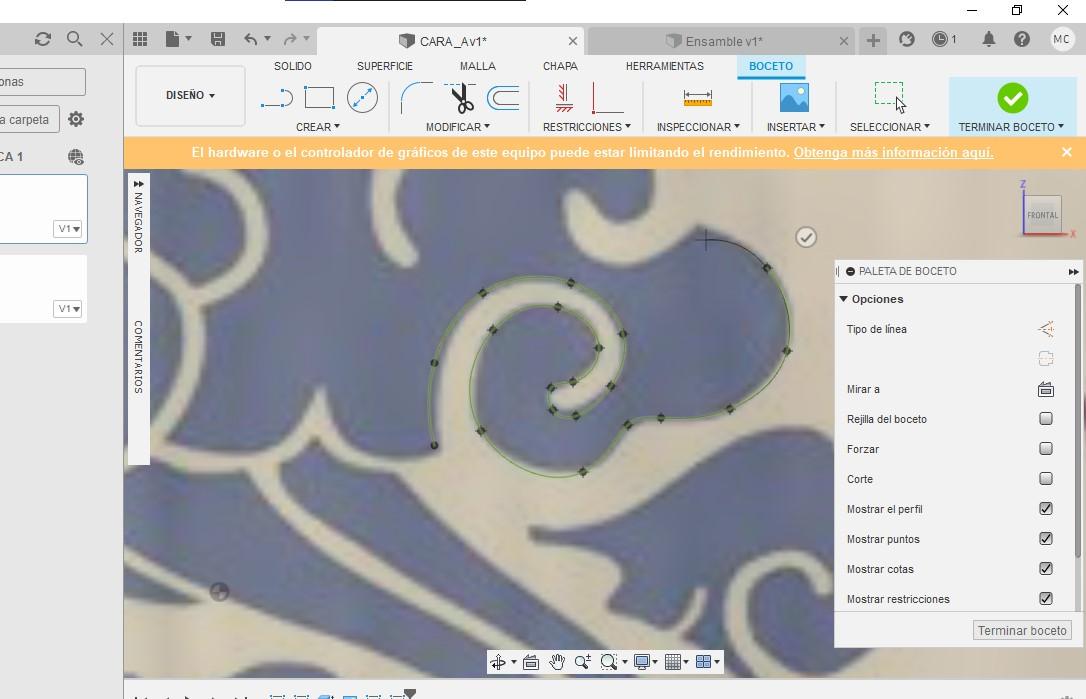This screenshot has height=699, width=1086.
Task: Click the construction line type icon
Action: click(x=1046, y=329)
